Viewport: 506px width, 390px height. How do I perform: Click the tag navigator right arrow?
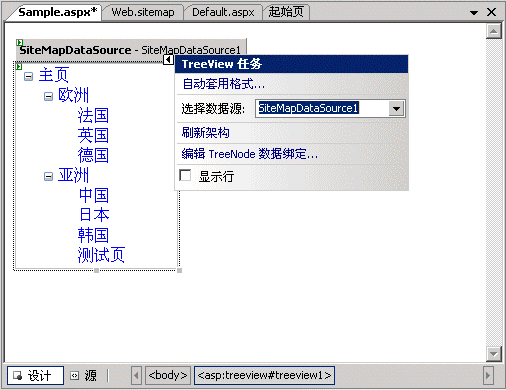(x=488, y=376)
